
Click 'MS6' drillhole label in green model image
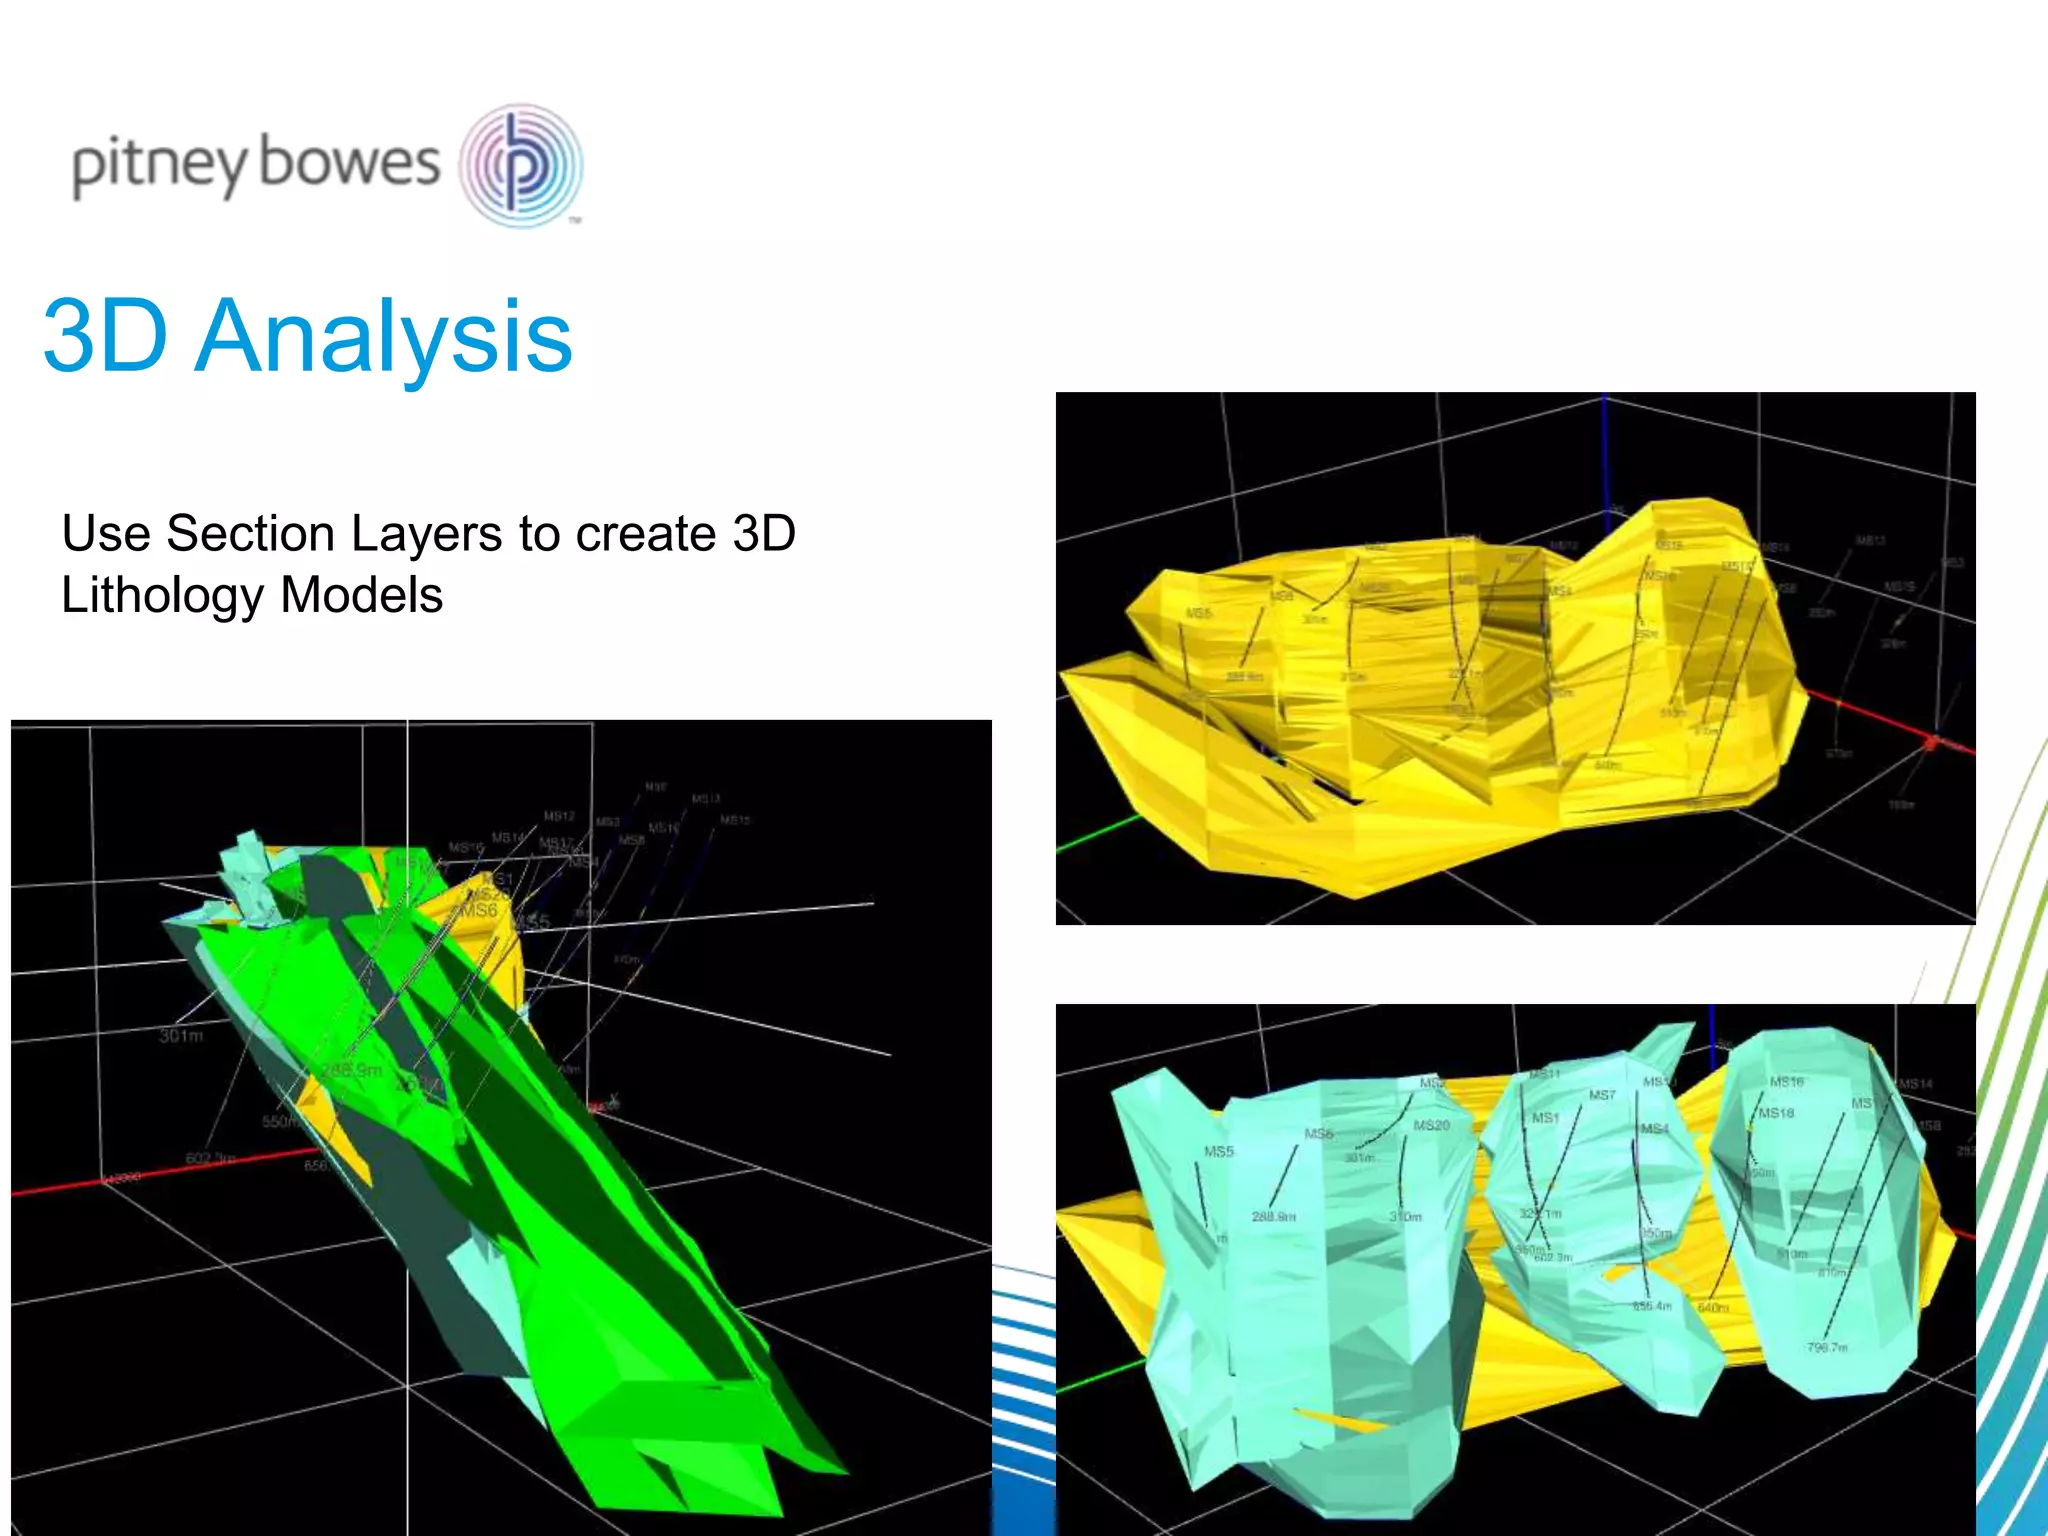(479, 910)
